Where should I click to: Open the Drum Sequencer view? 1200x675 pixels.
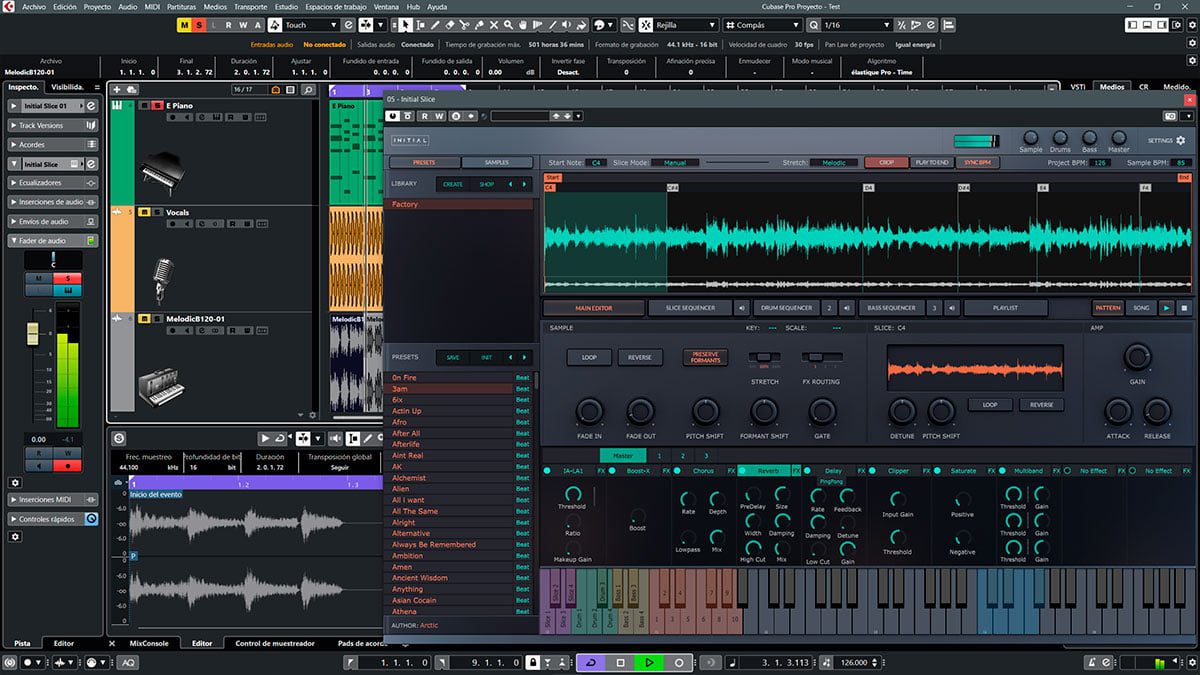[x=786, y=308]
